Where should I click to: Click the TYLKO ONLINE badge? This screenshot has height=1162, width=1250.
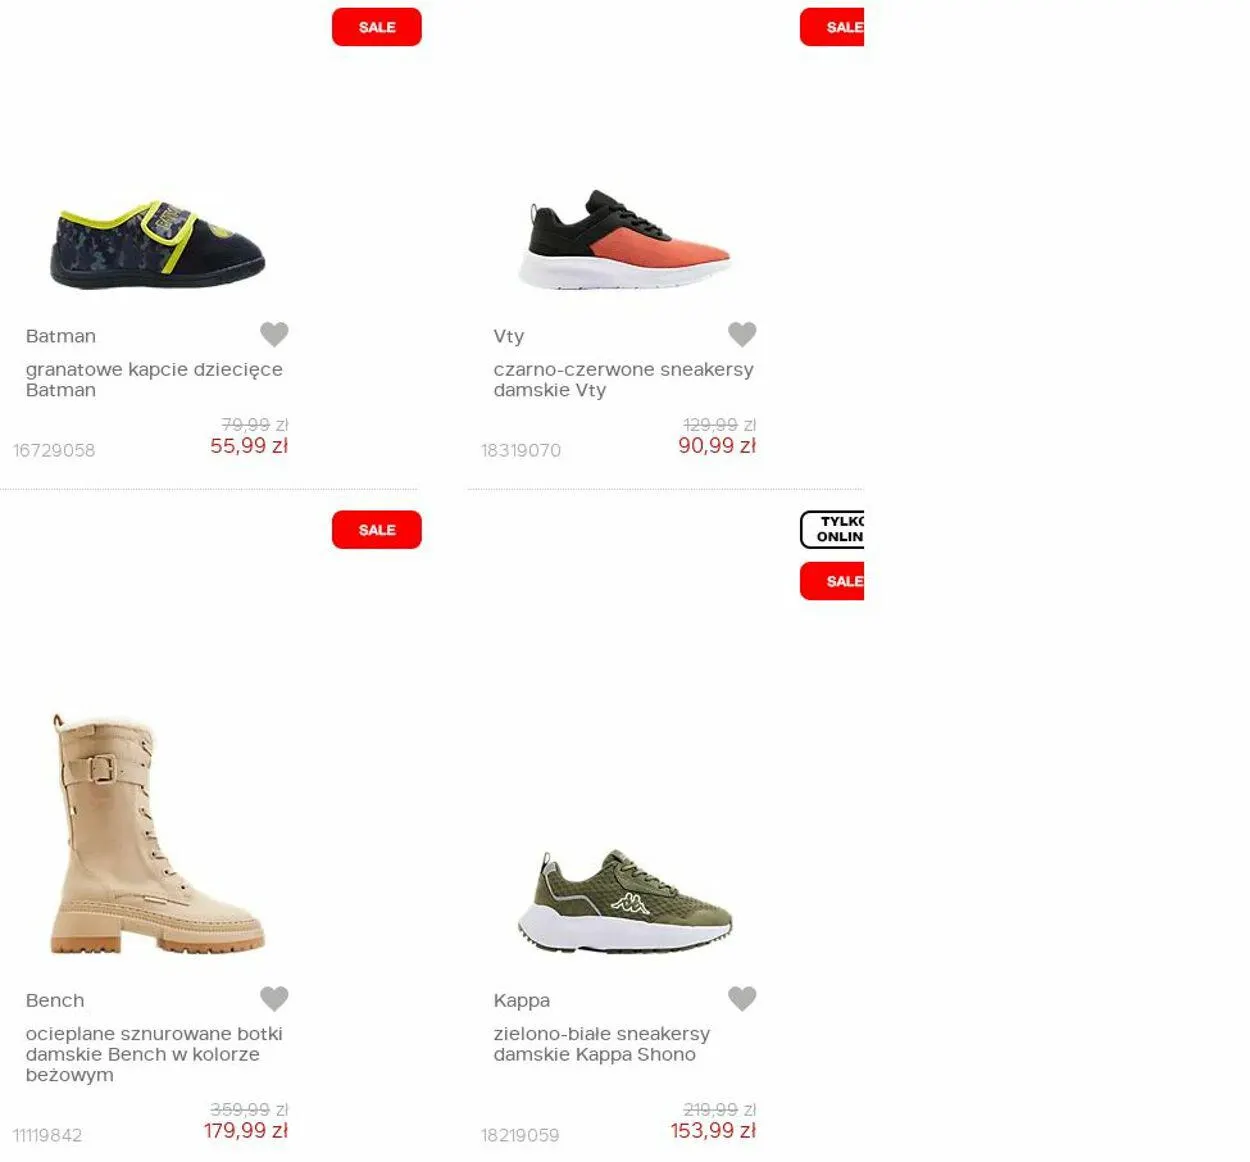(832, 530)
